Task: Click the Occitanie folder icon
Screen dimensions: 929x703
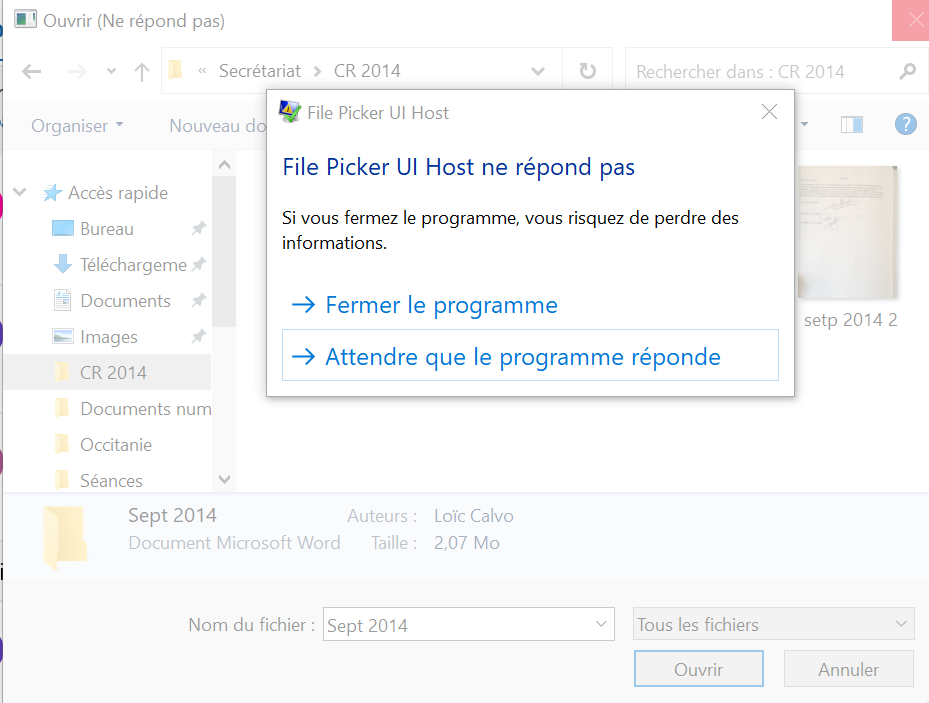Action: pos(62,444)
